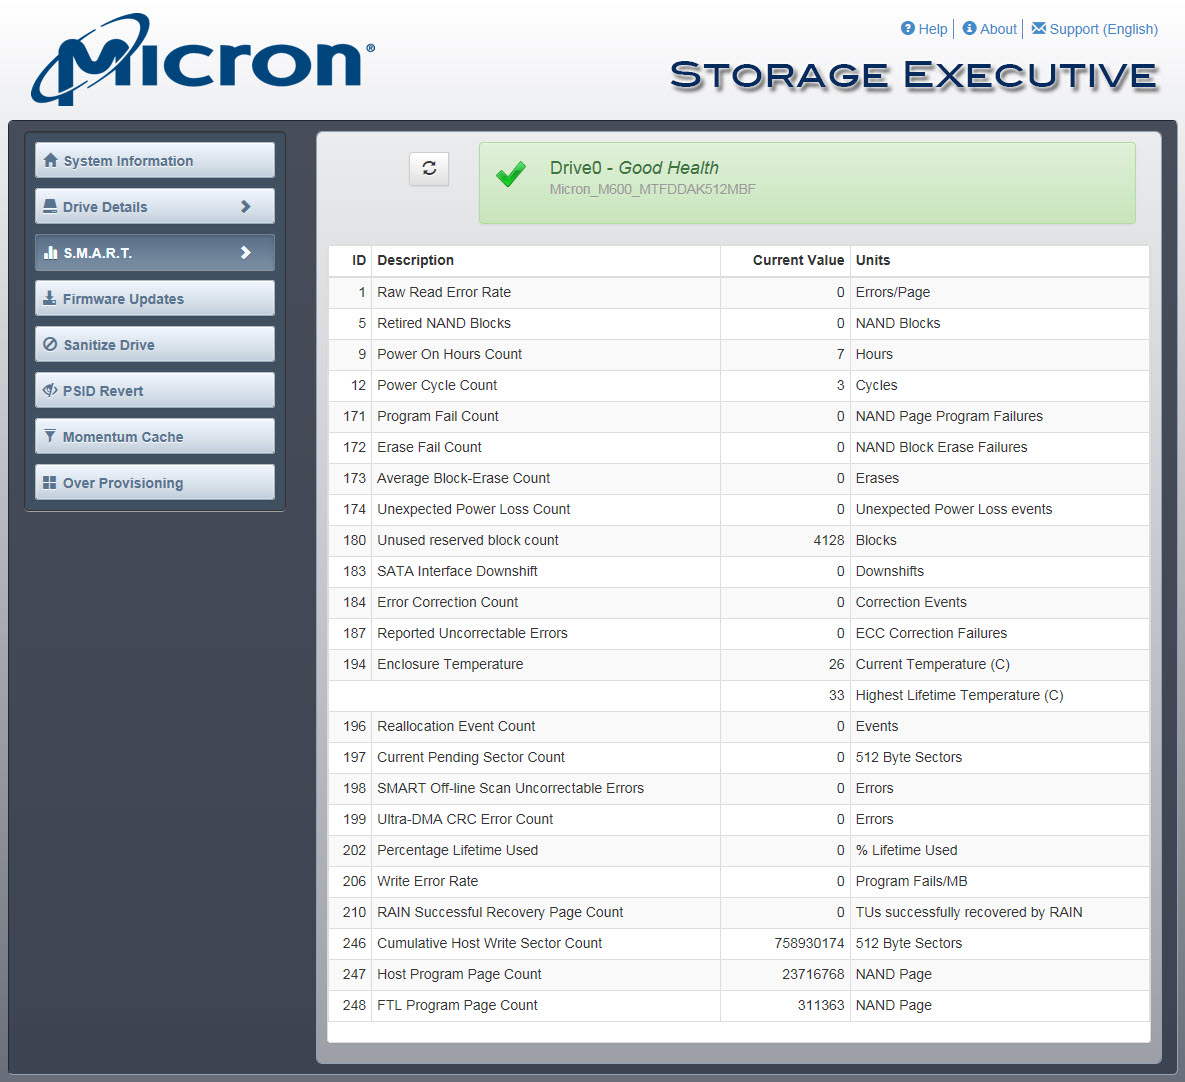Select Reported Uncorrectable Errors row
Viewport: 1185px width, 1082px height.
739,633
